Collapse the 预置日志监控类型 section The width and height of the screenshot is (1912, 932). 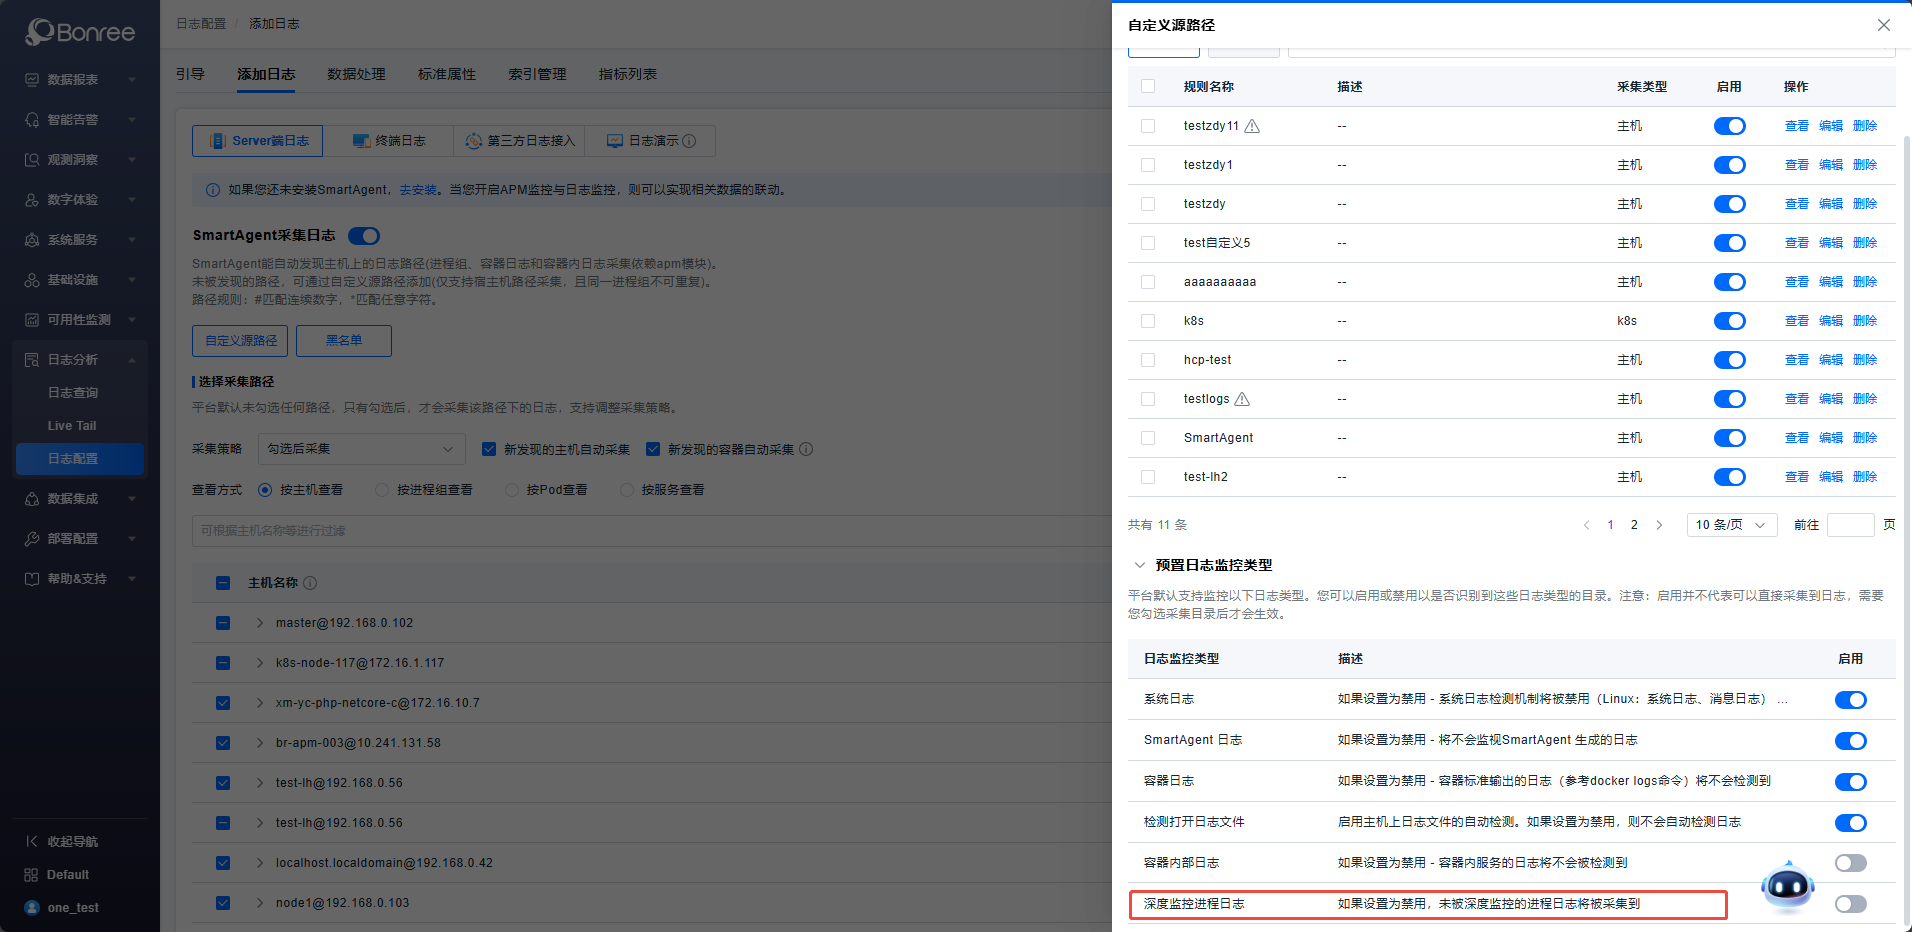point(1139,565)
